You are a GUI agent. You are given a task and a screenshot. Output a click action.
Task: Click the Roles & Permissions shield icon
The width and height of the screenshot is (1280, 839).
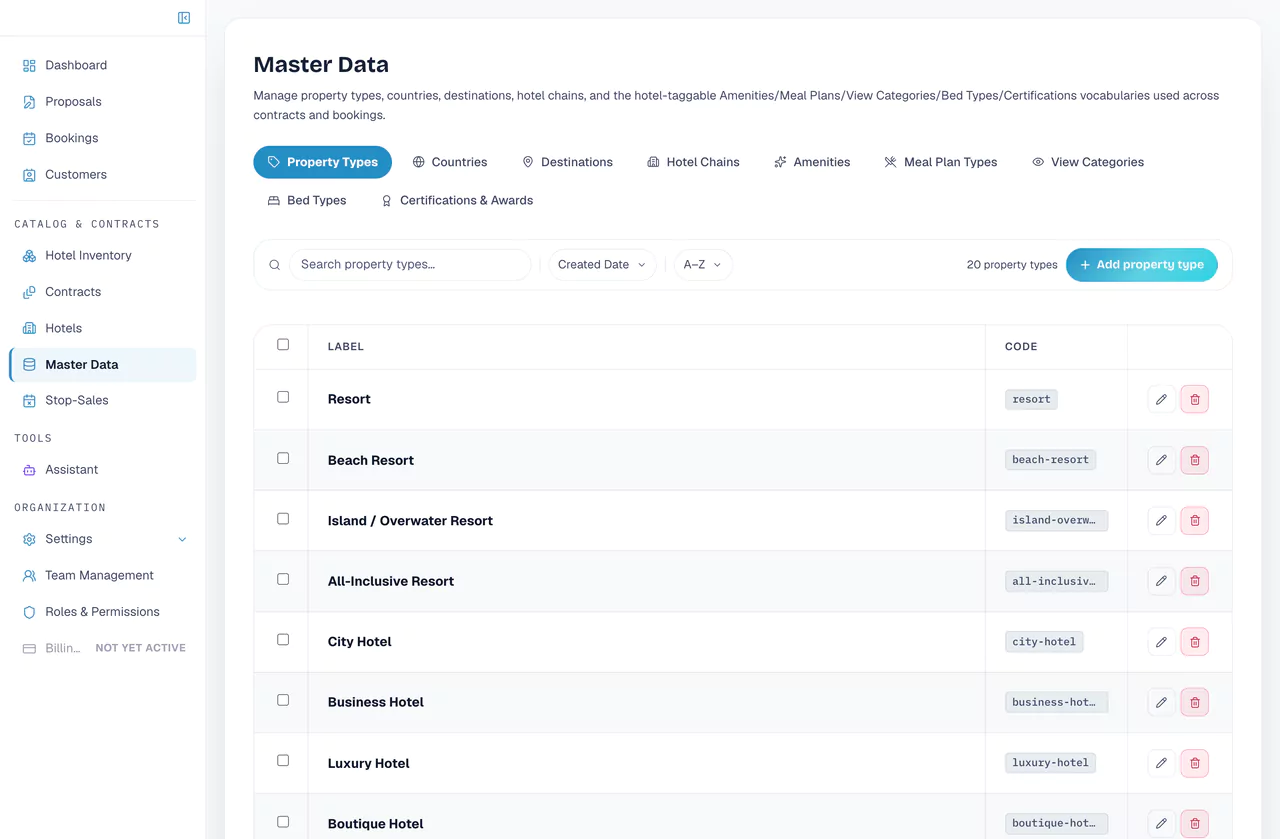tap(29, 612)
